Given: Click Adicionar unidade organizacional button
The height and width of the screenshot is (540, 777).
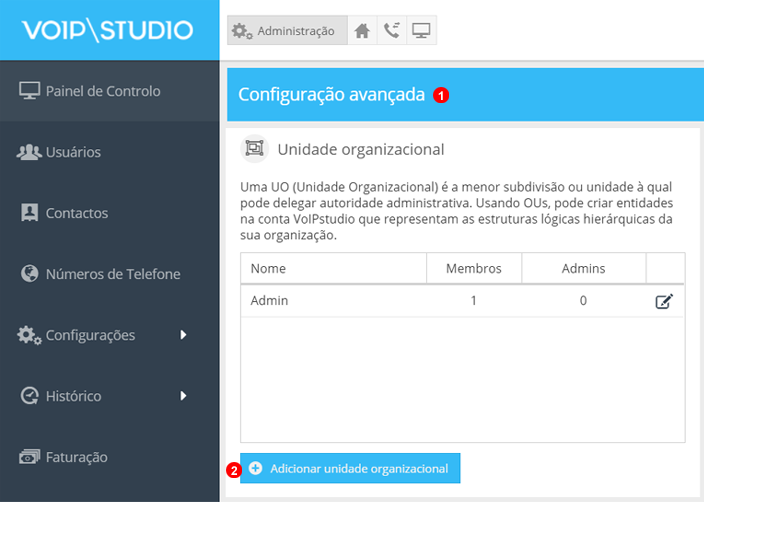Looking at the screenshot, I should [350, 468].
